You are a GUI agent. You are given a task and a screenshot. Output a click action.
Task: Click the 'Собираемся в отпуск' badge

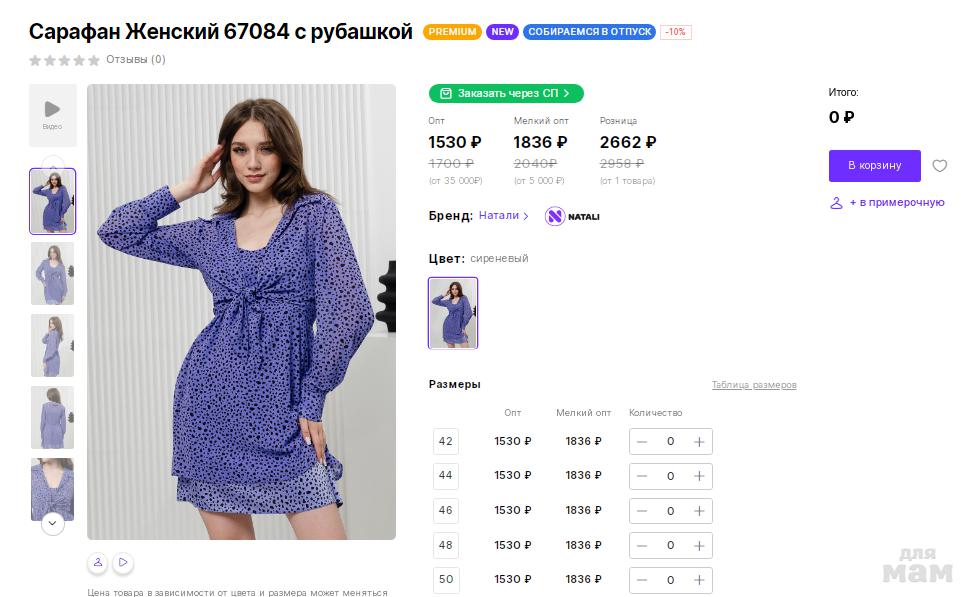click(589, 32)
